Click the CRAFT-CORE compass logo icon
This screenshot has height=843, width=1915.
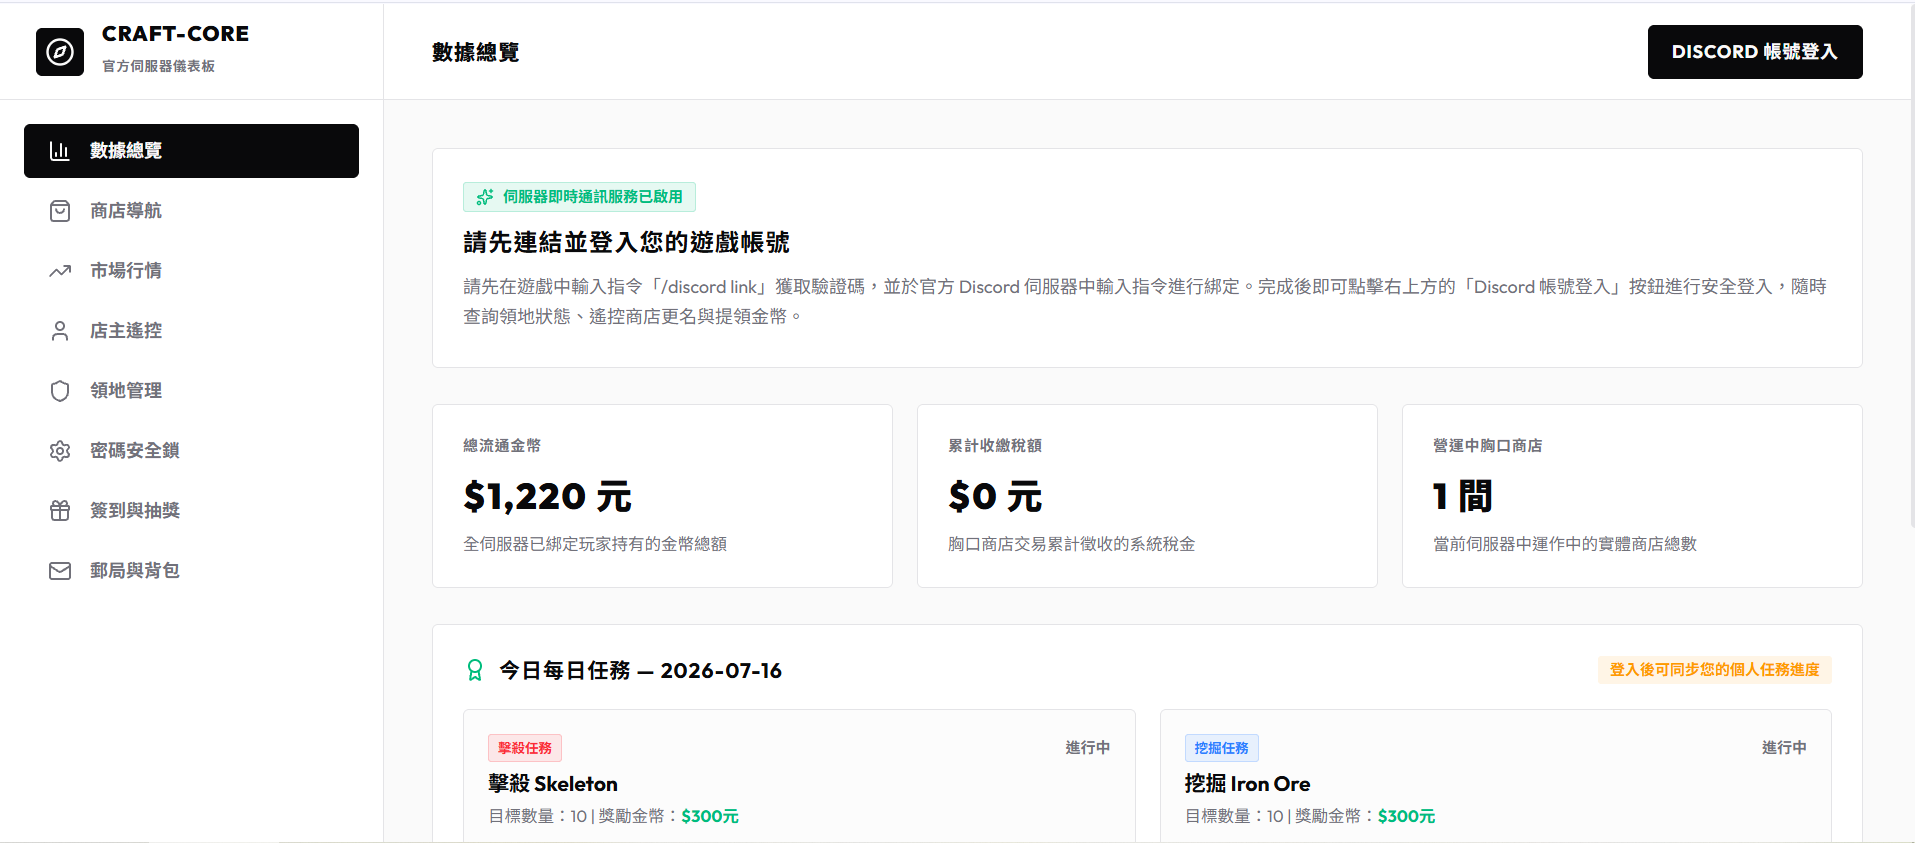[x=60, y=52]
